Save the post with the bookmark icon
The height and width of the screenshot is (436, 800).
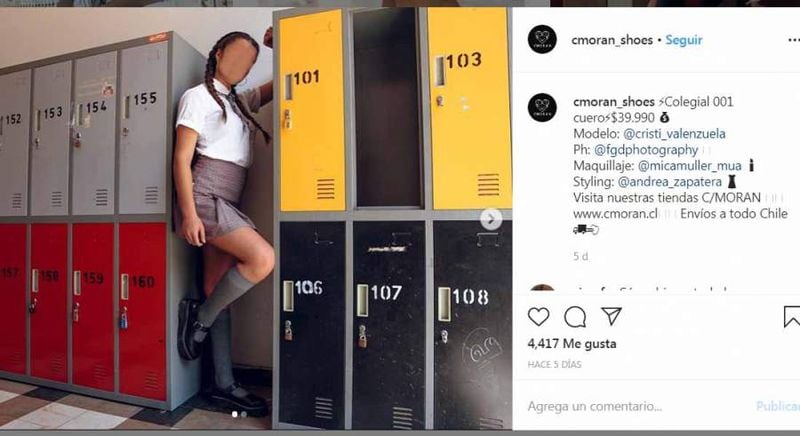(791, 317)
